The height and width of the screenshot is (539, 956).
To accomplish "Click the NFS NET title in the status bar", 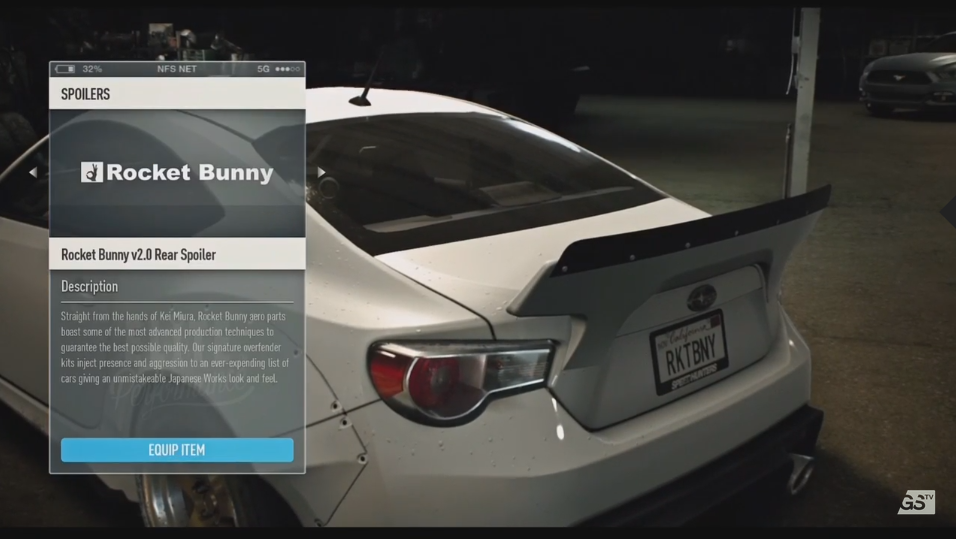I will 177,69.
